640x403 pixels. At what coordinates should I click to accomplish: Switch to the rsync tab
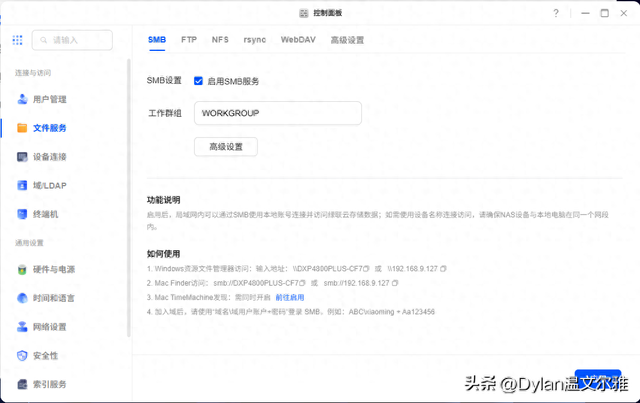255,40
